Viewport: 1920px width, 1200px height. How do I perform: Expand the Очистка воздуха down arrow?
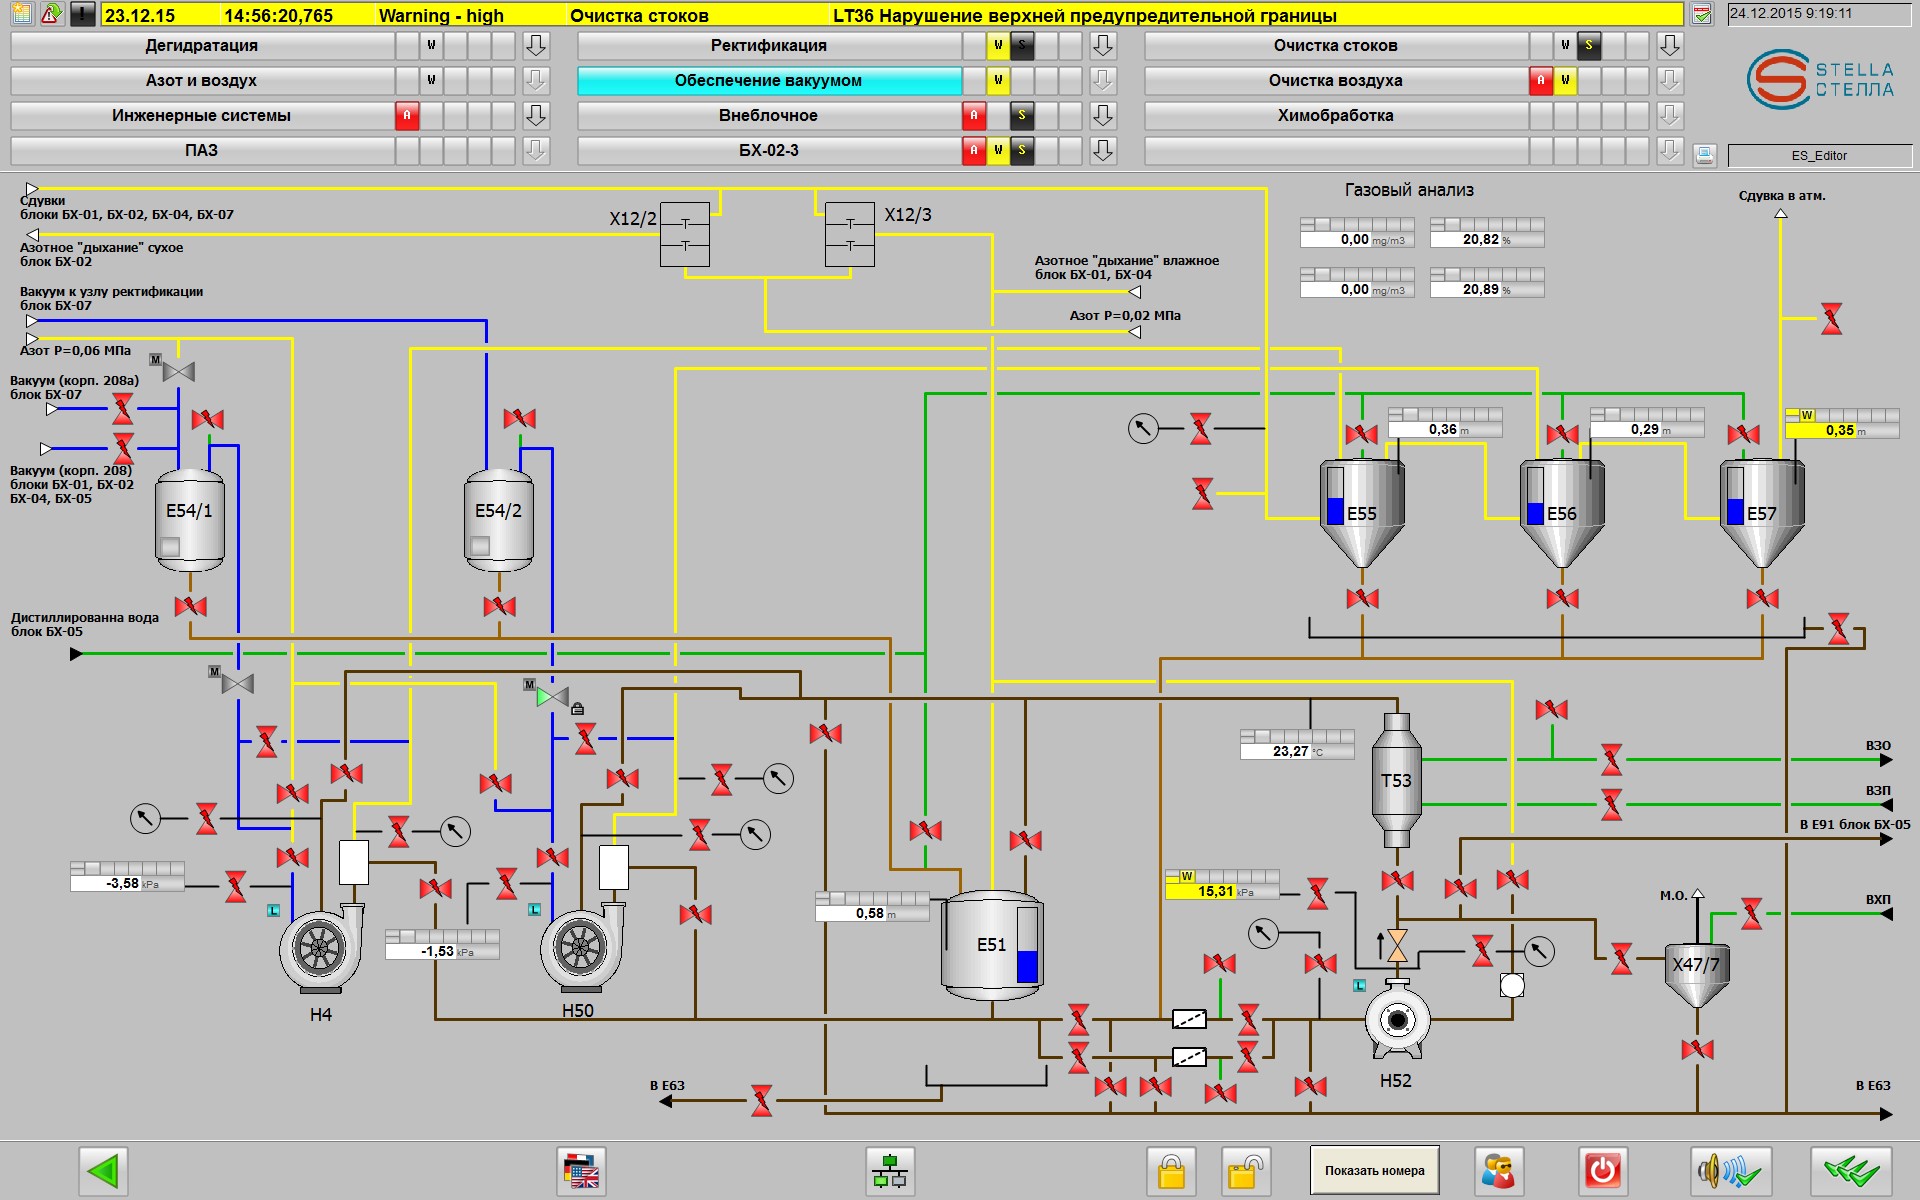[1670, 80]
